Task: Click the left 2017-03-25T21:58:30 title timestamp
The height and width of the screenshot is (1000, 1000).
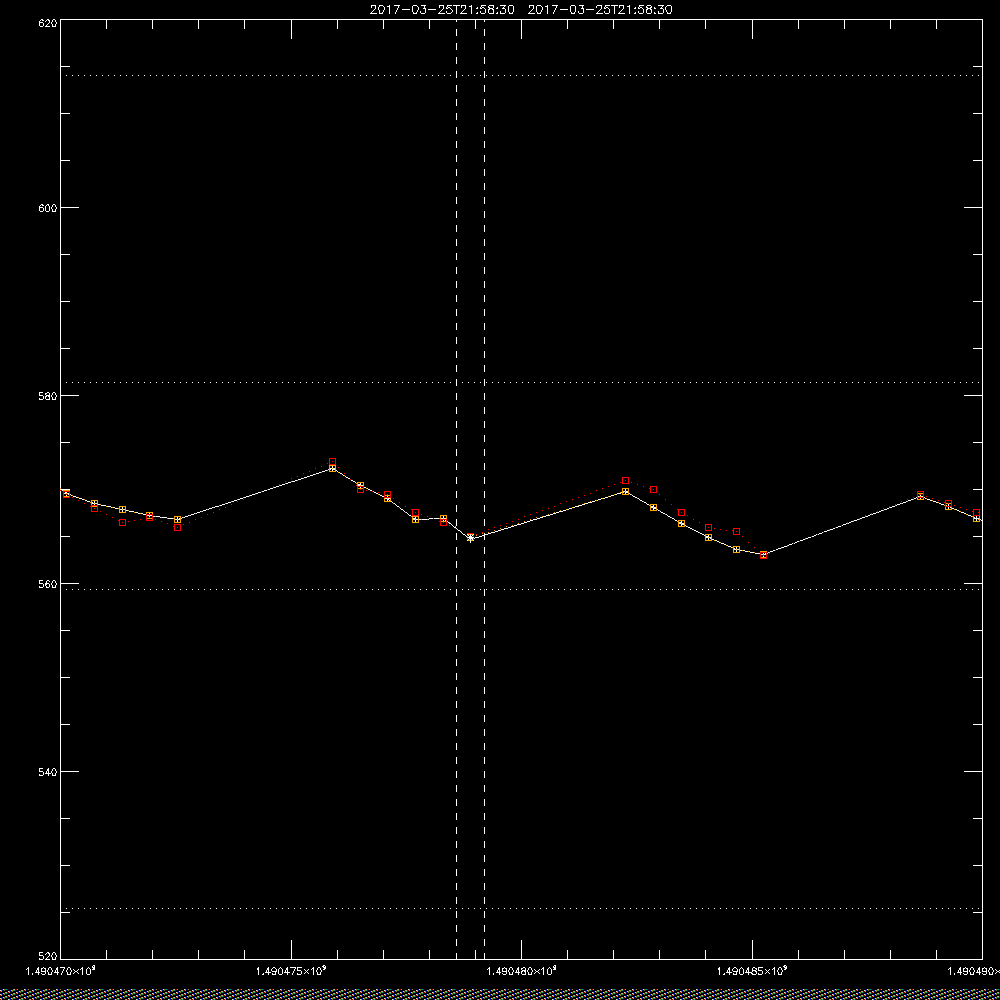Action: [x=442, y=10]
